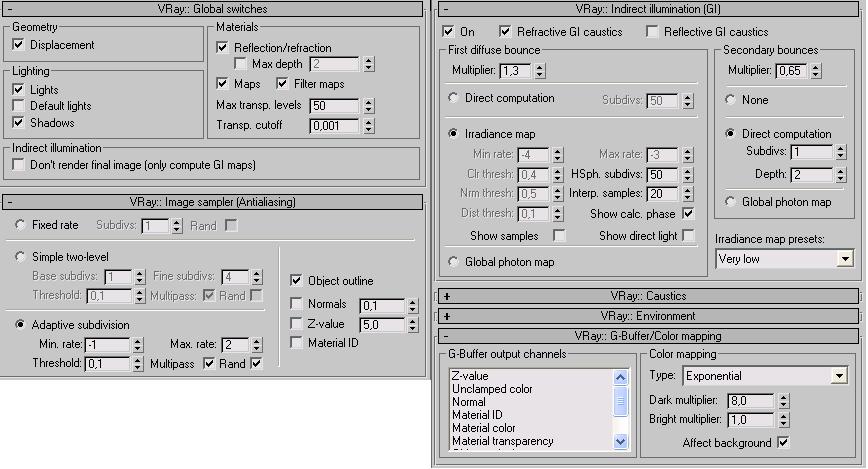Viewport: 868px width, 469px height.
Task: Collapse the Global switches rollout
Action: 213,9
